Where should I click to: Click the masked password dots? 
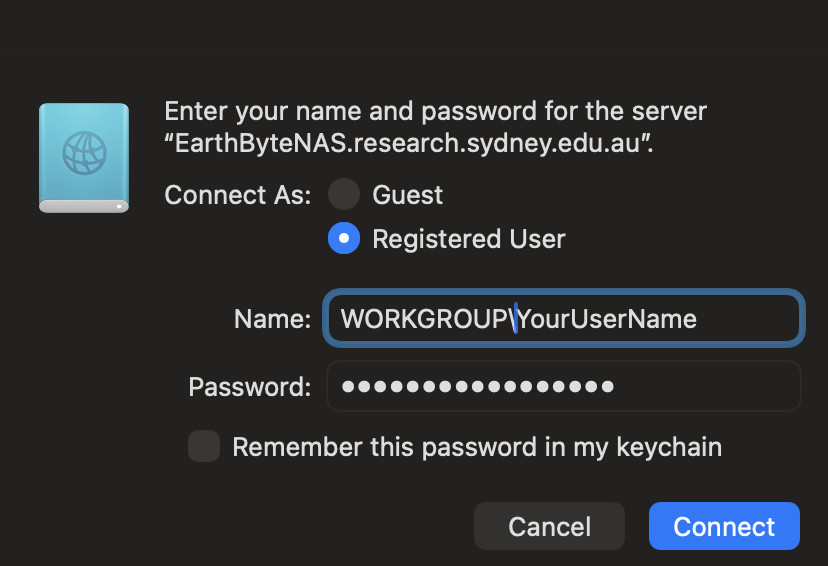click(477, 386)
